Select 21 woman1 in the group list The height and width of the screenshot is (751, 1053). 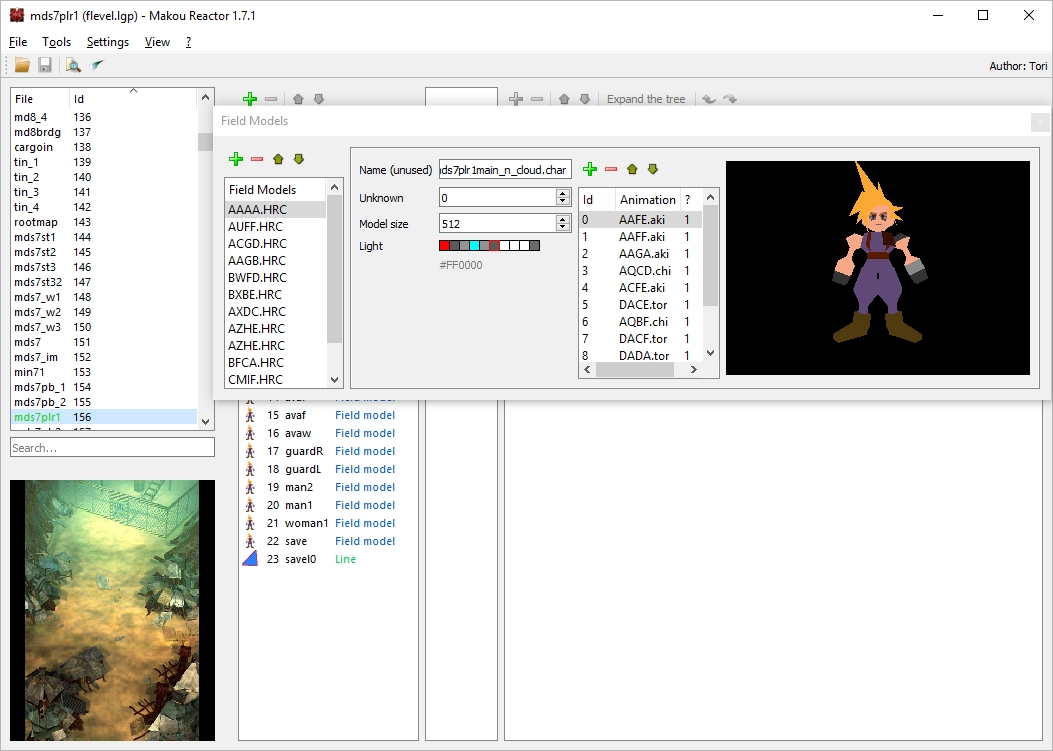pyautogui.click(x=328, y=523)
